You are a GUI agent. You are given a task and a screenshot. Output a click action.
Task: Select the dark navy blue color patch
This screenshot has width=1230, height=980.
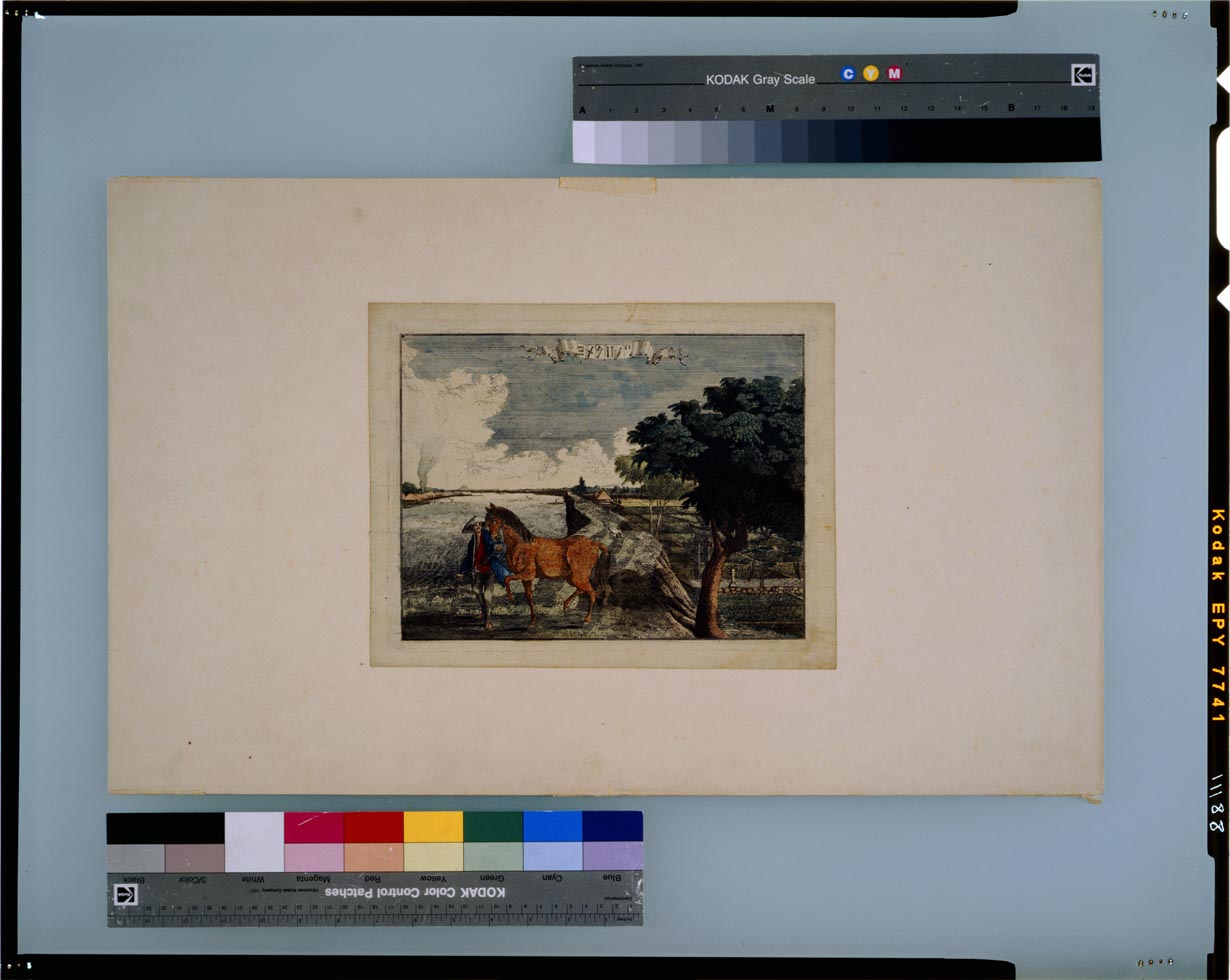pyautogui.click(x=613, y=826)
